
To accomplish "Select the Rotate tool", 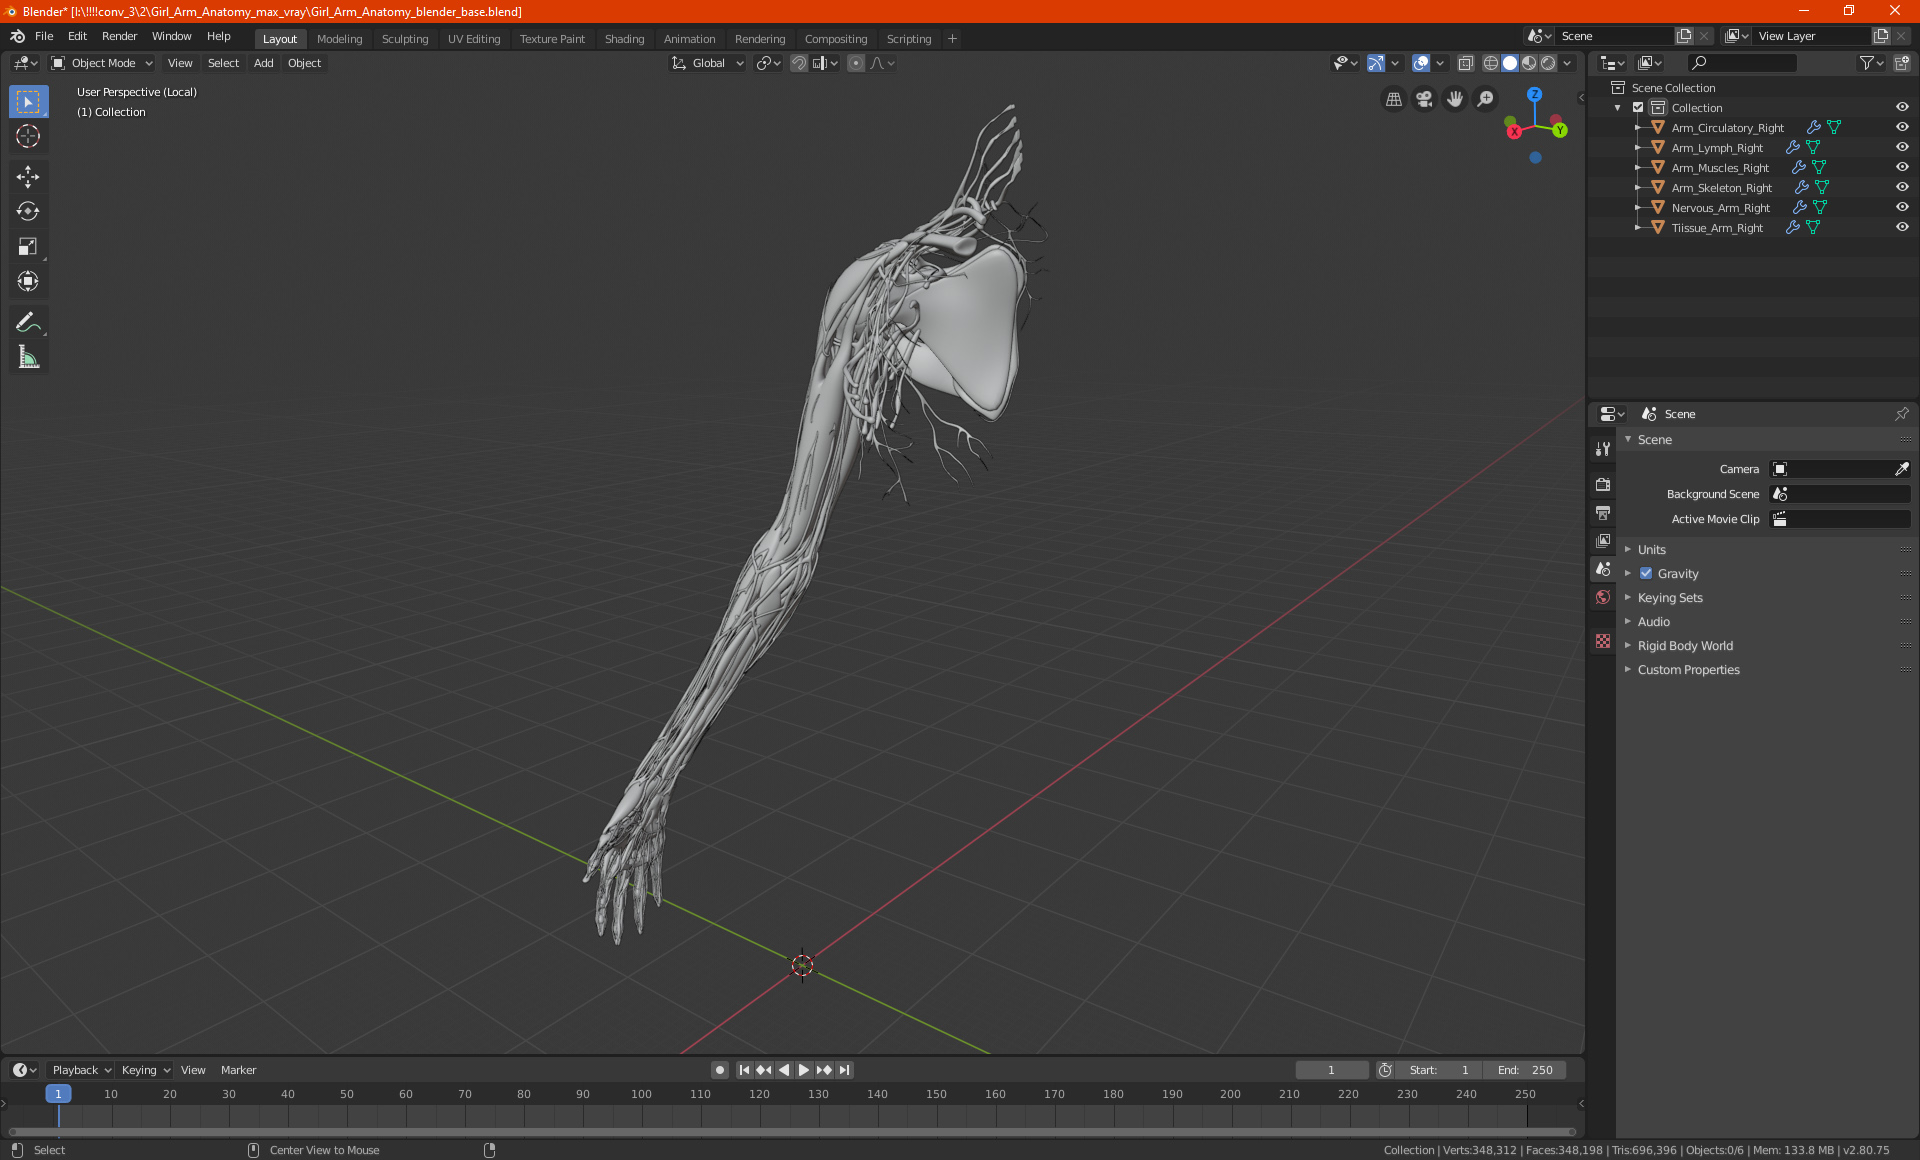I will click(x=28, y=212).
